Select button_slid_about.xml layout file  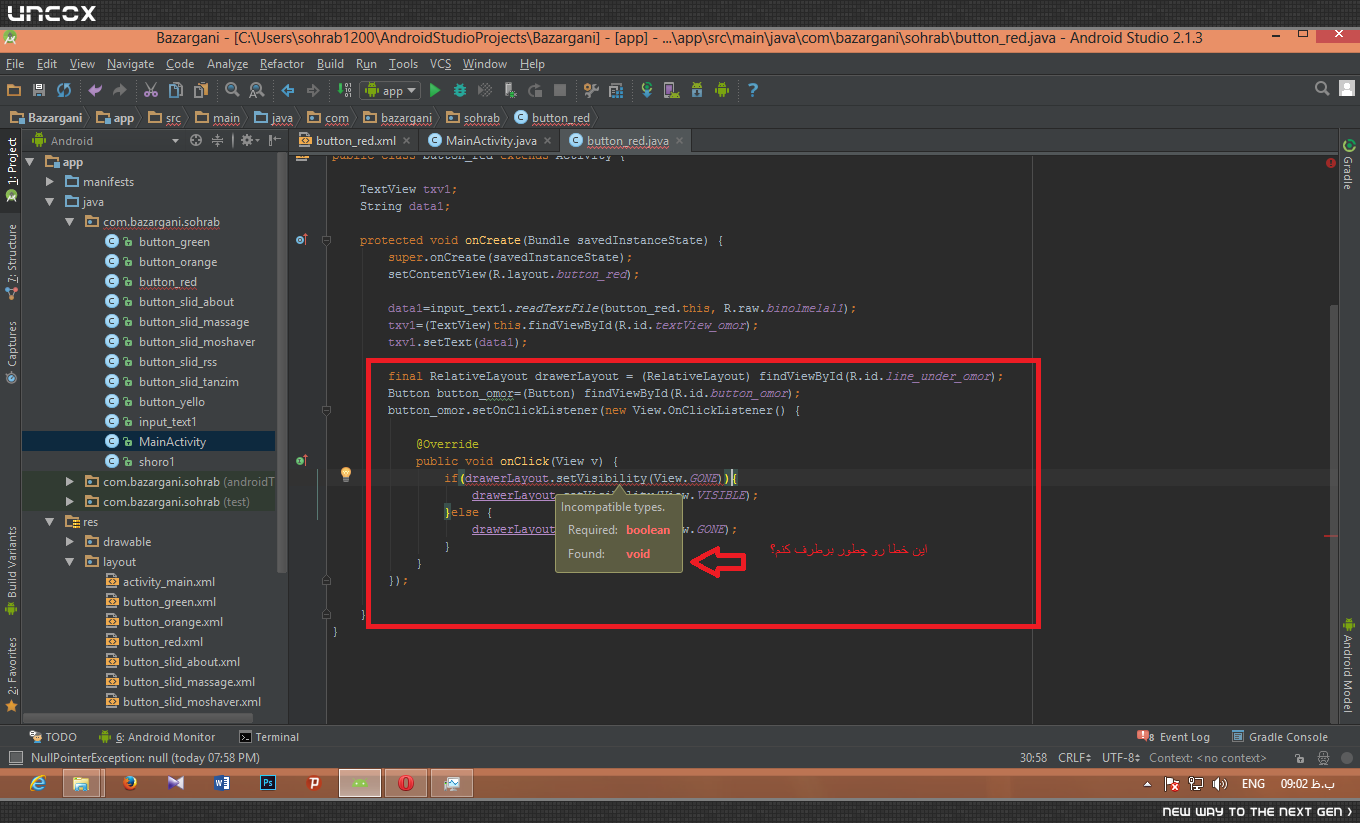coord(181,662)
